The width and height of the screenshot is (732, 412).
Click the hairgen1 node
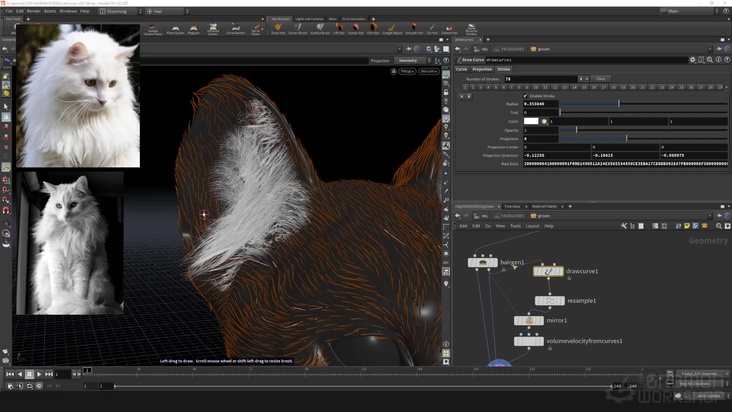point(483,262)
